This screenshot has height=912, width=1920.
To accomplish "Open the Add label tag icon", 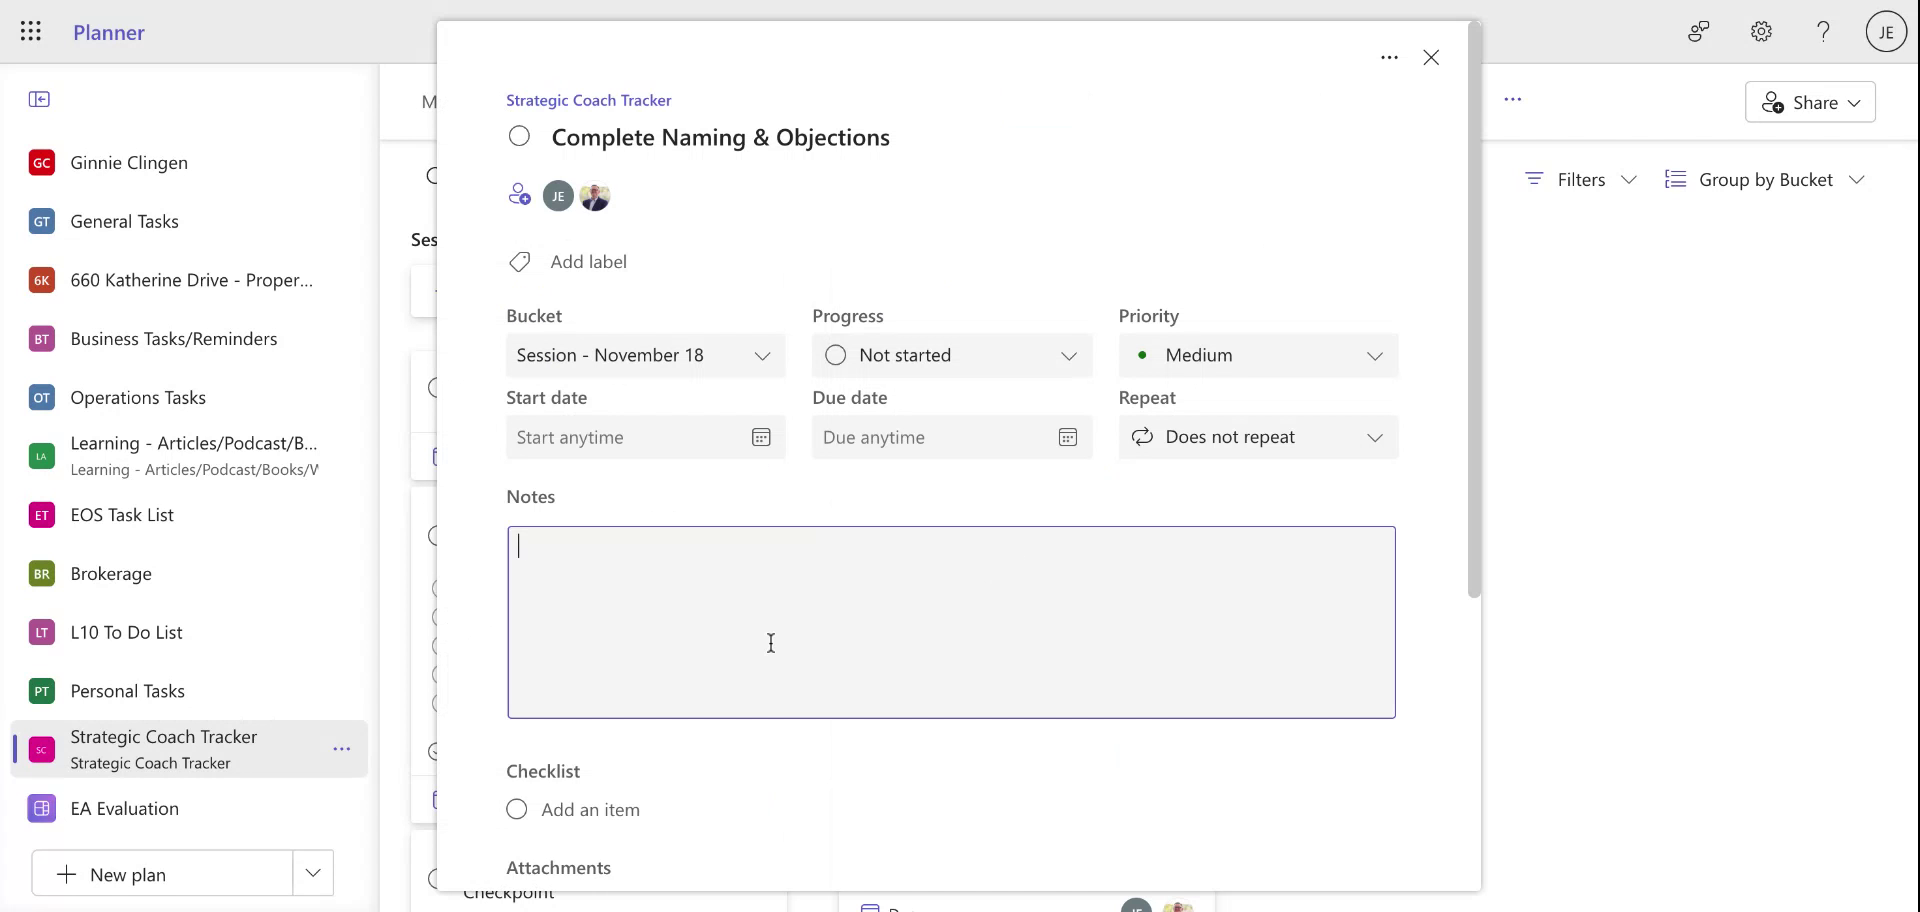I will click(x=519, y=261).
